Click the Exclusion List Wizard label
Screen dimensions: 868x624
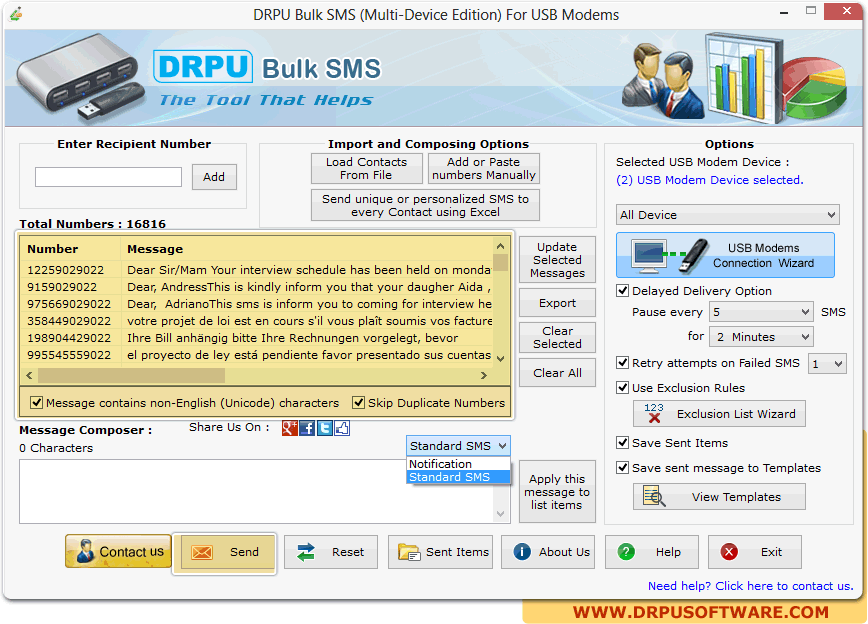[736, 414]
